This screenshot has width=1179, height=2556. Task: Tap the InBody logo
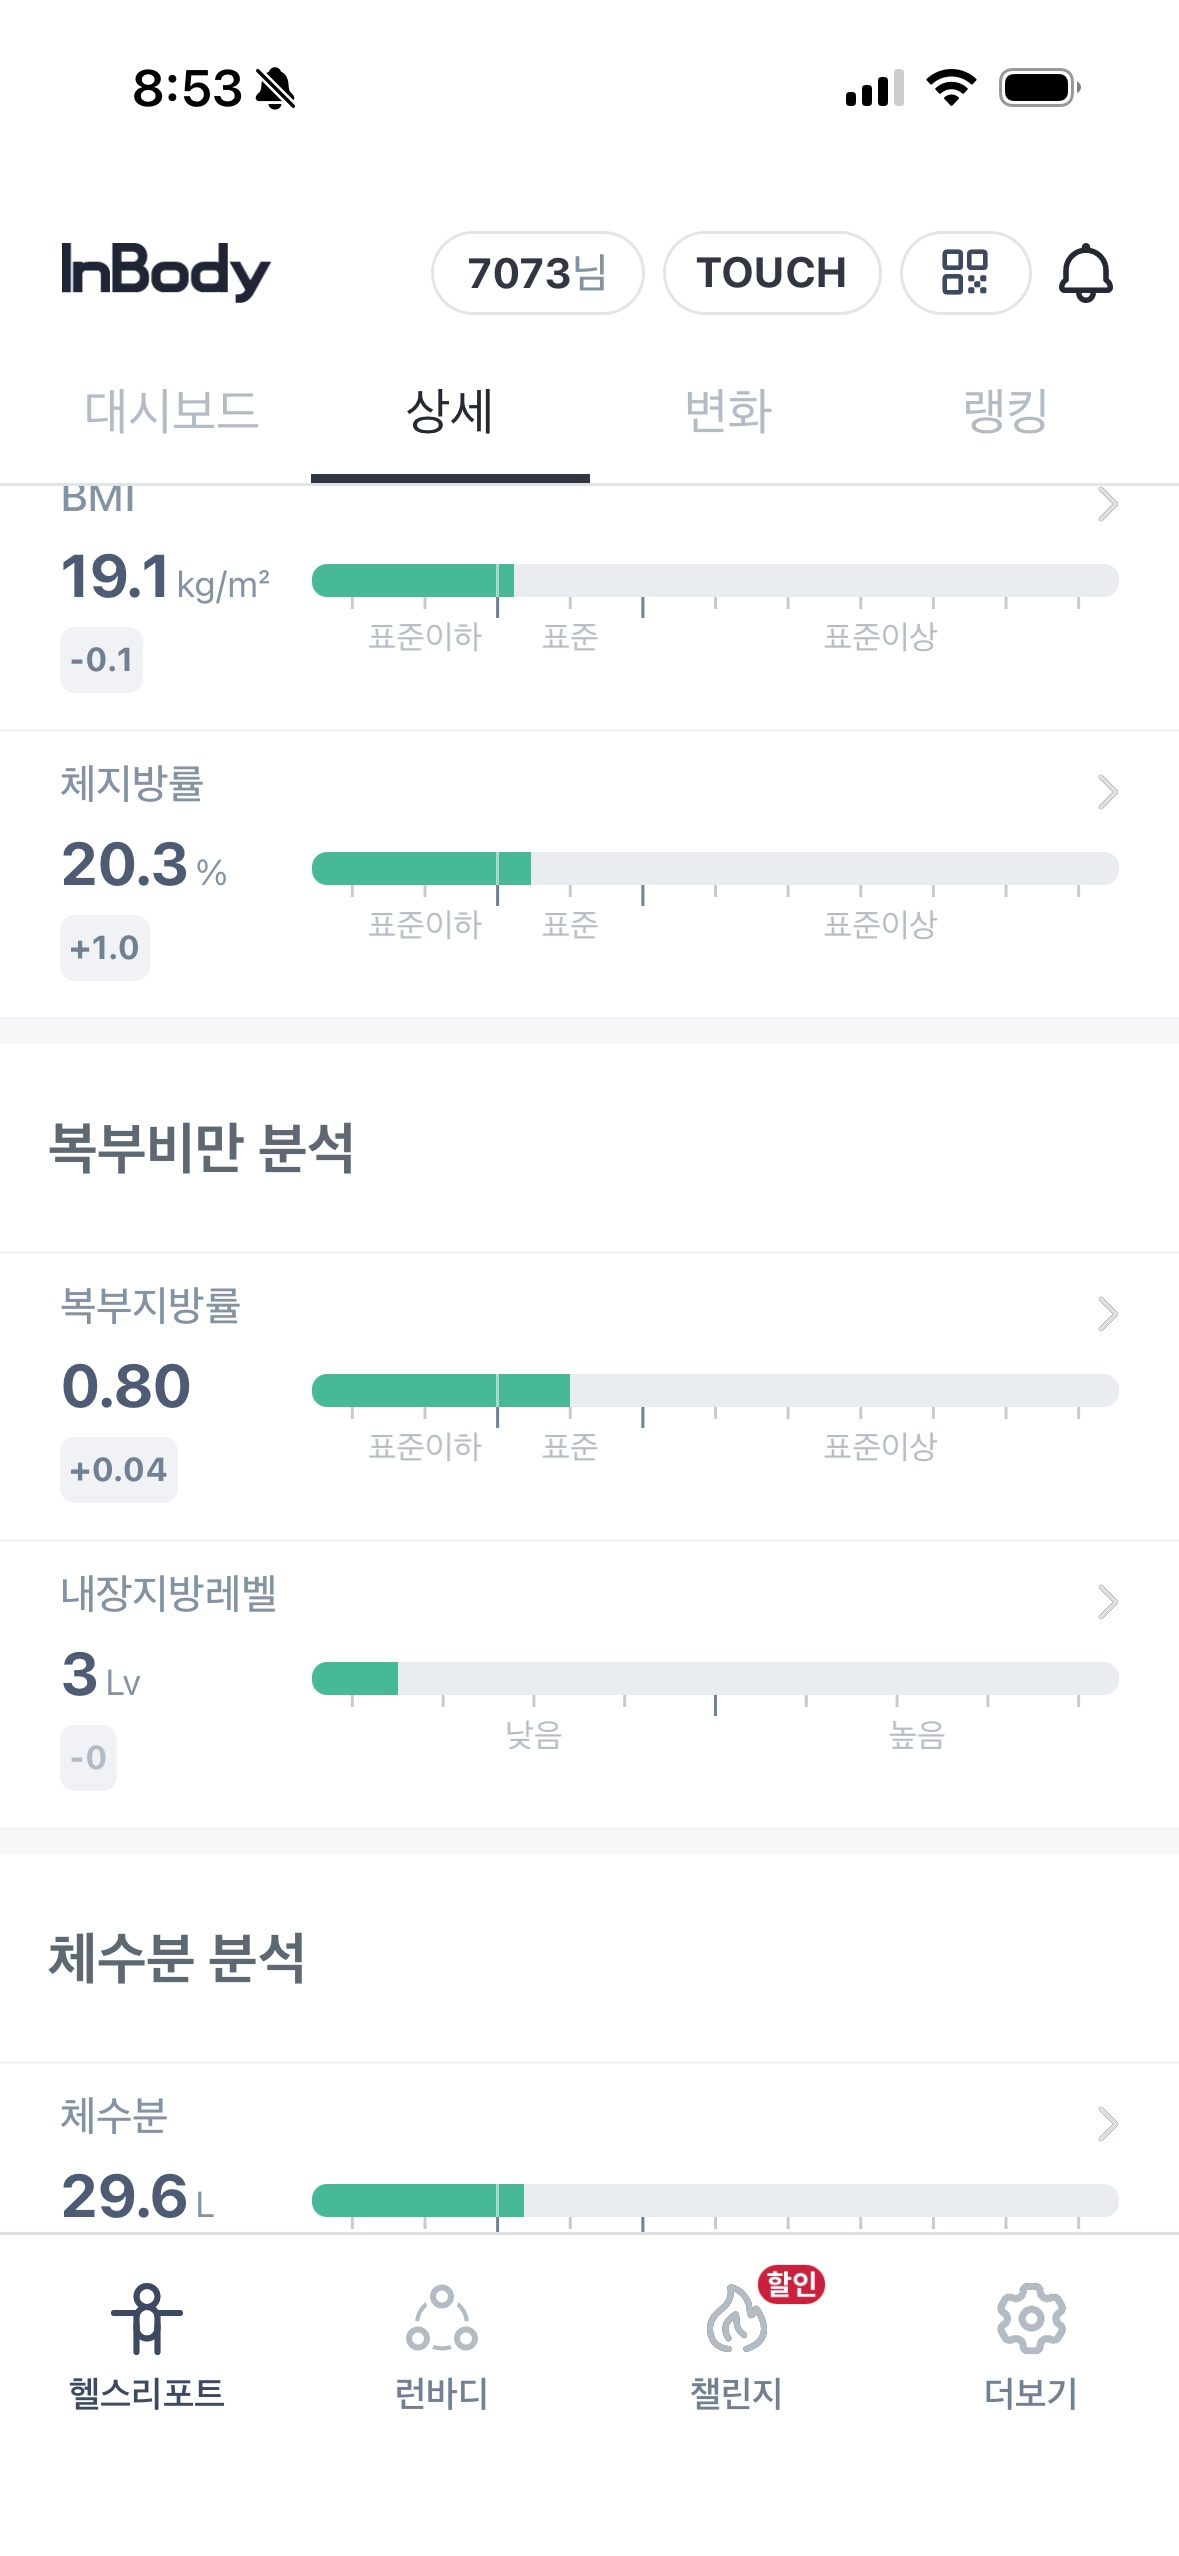166,271
